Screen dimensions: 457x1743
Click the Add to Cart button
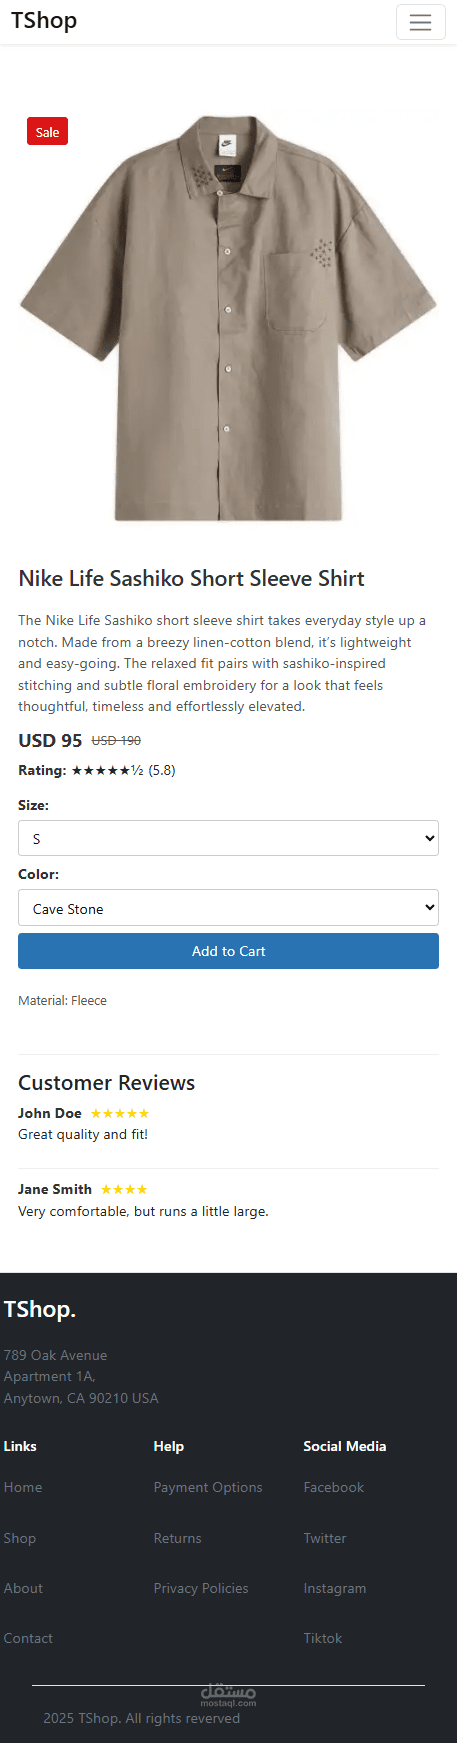coord(228,951)
